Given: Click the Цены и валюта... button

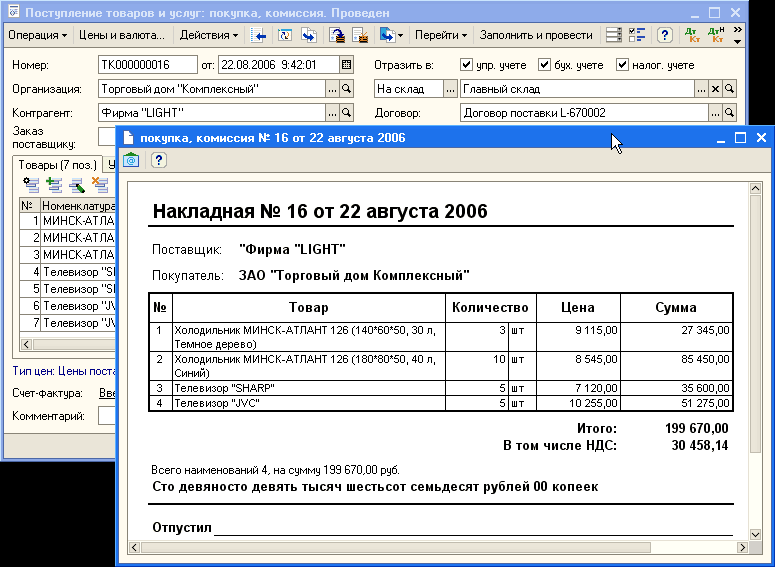Looking at the screenshot, I should (122, 35).
